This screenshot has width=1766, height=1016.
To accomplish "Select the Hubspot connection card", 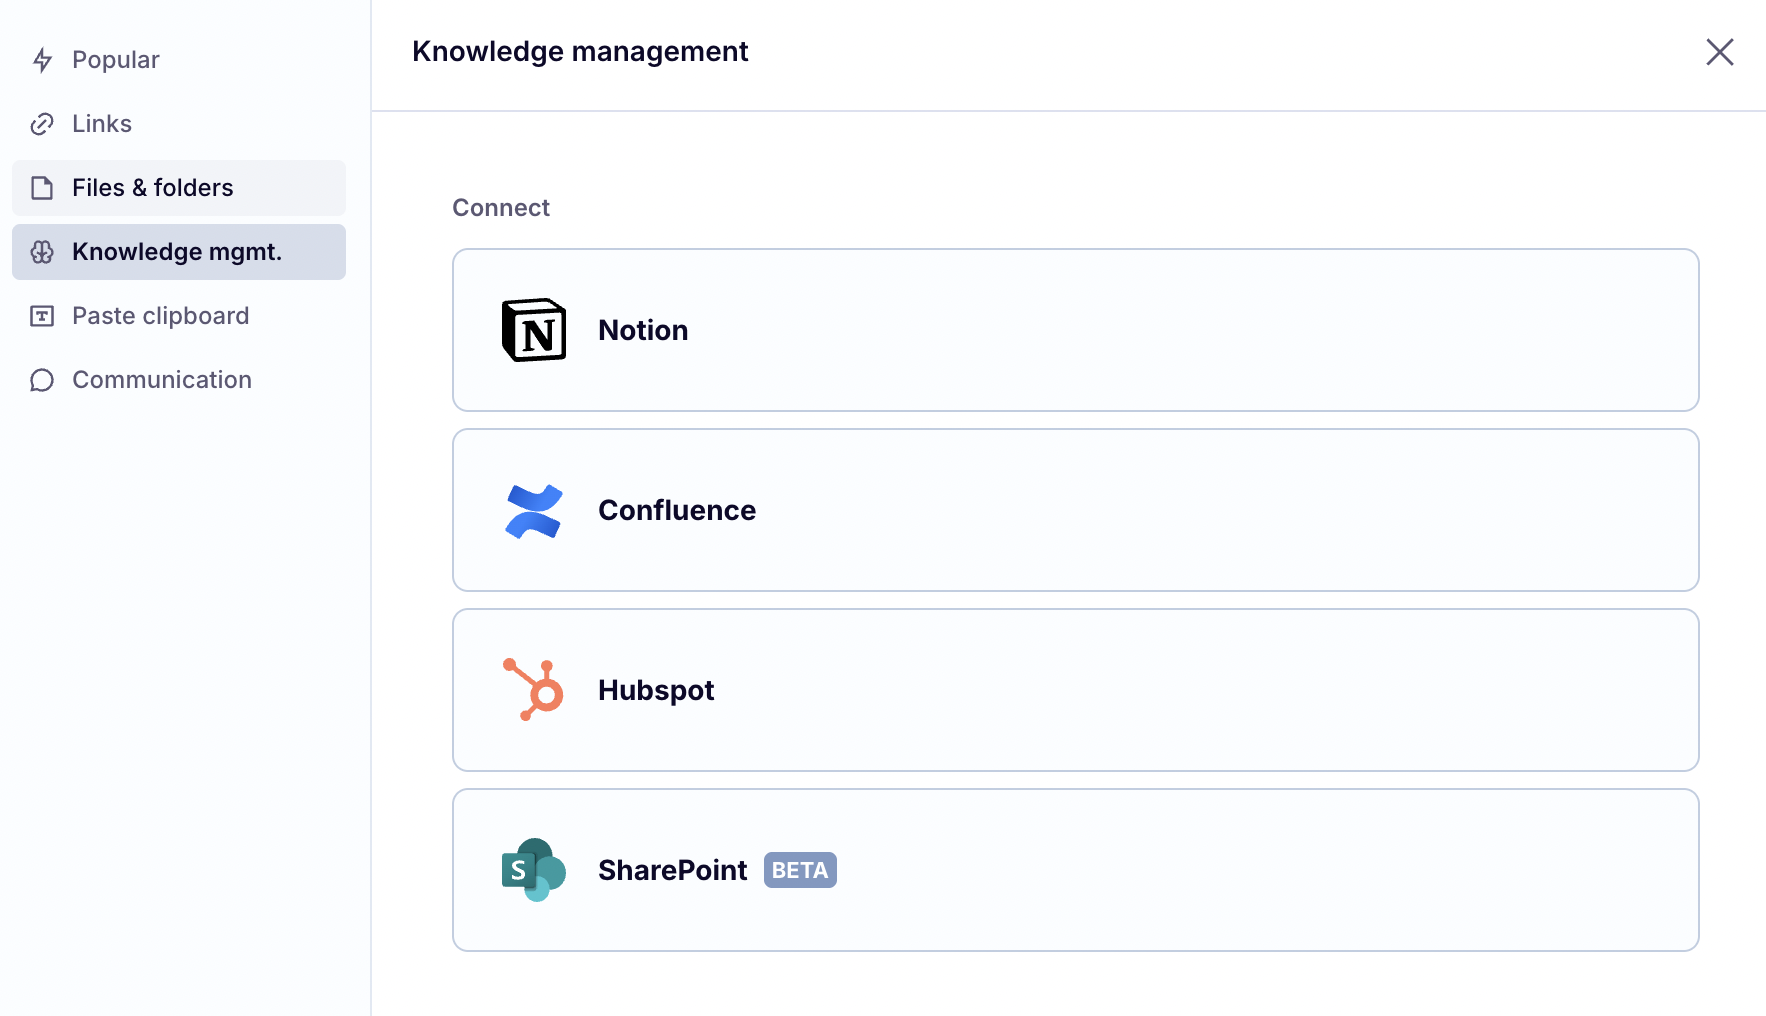I will tap(1075, 690).
